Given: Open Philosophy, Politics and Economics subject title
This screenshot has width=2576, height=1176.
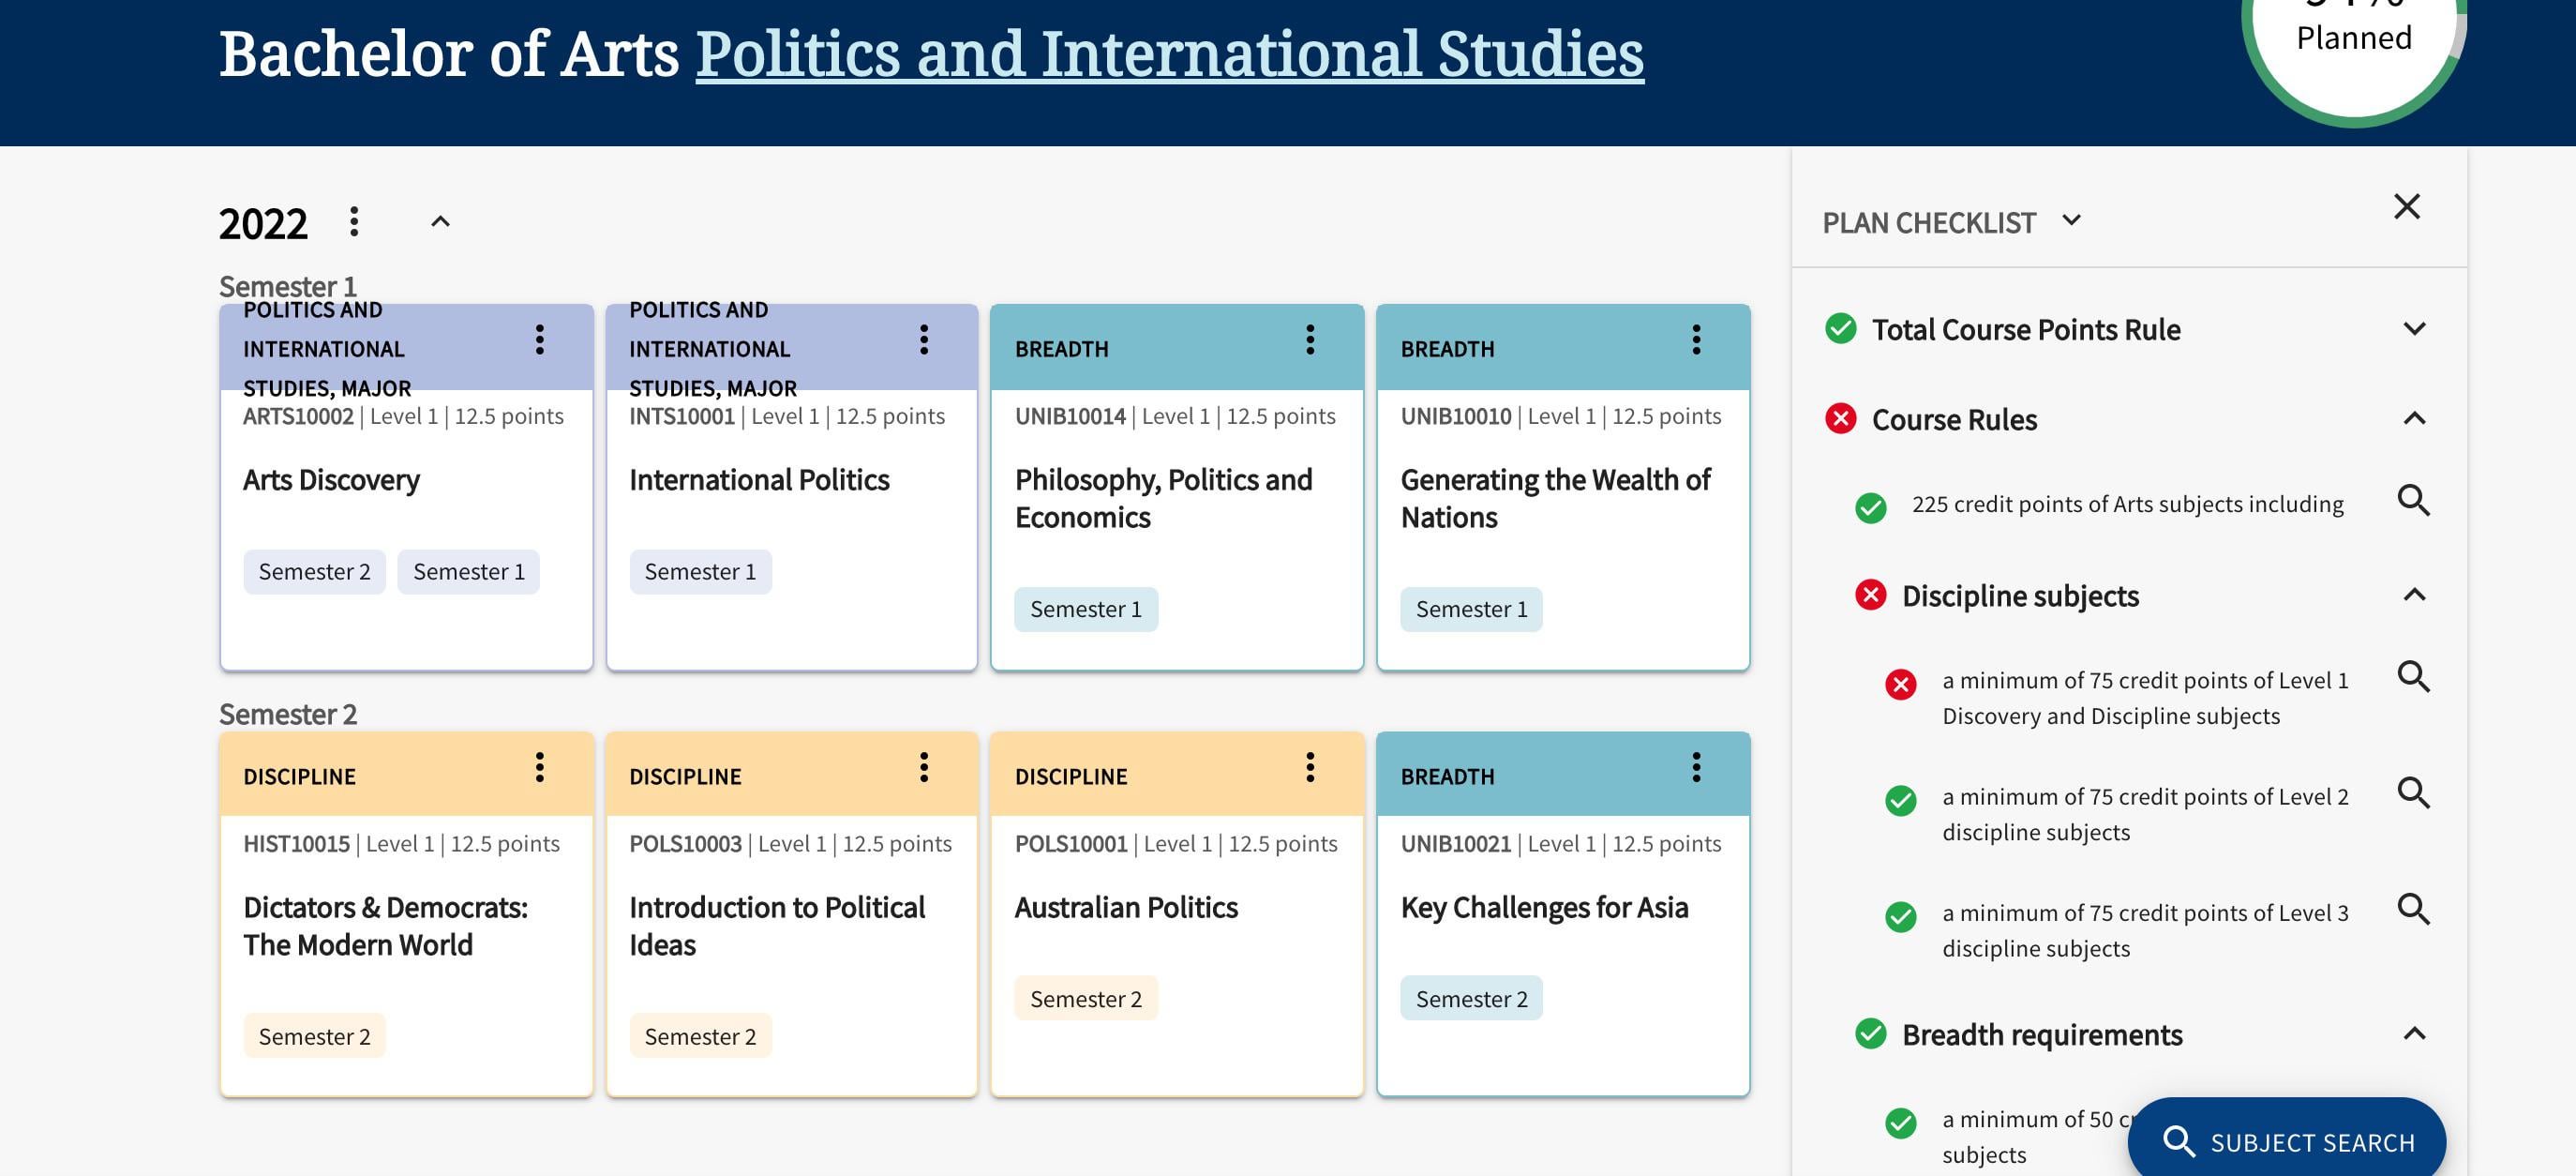Looking at the screenshot, I should pyautogui.click(x=1163, y=499).
